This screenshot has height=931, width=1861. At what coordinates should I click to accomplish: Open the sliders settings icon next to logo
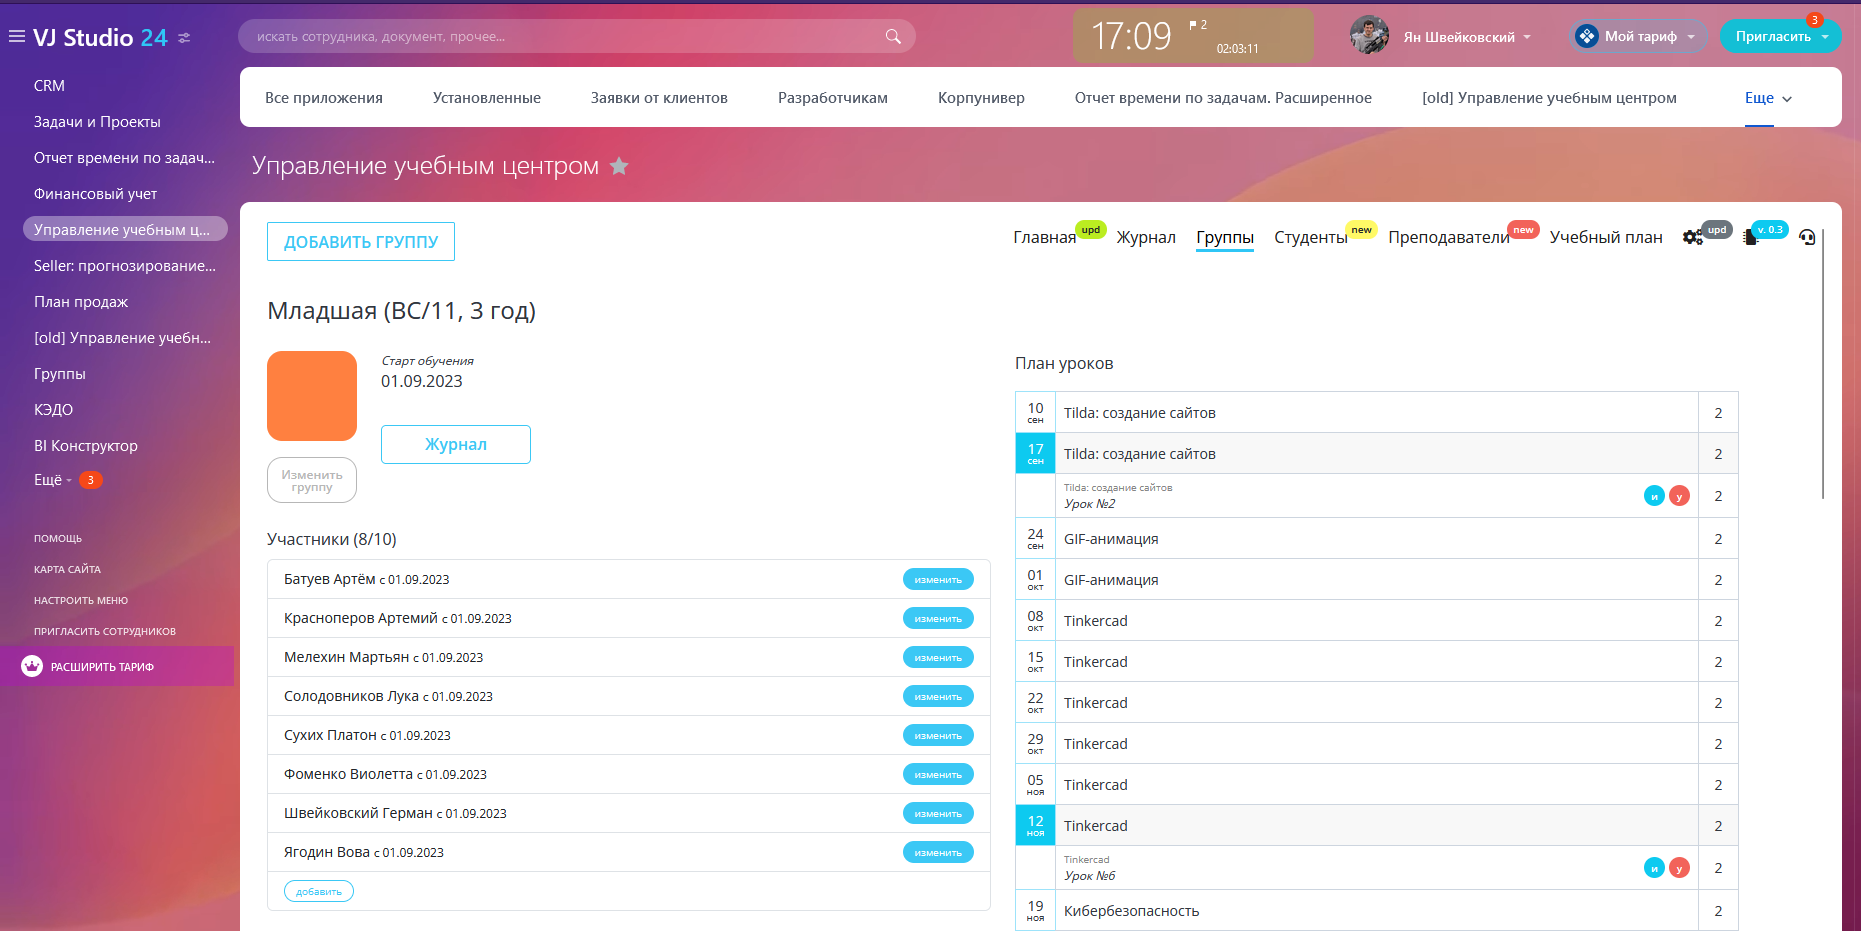pyautogui.click(x=184, y=38)
